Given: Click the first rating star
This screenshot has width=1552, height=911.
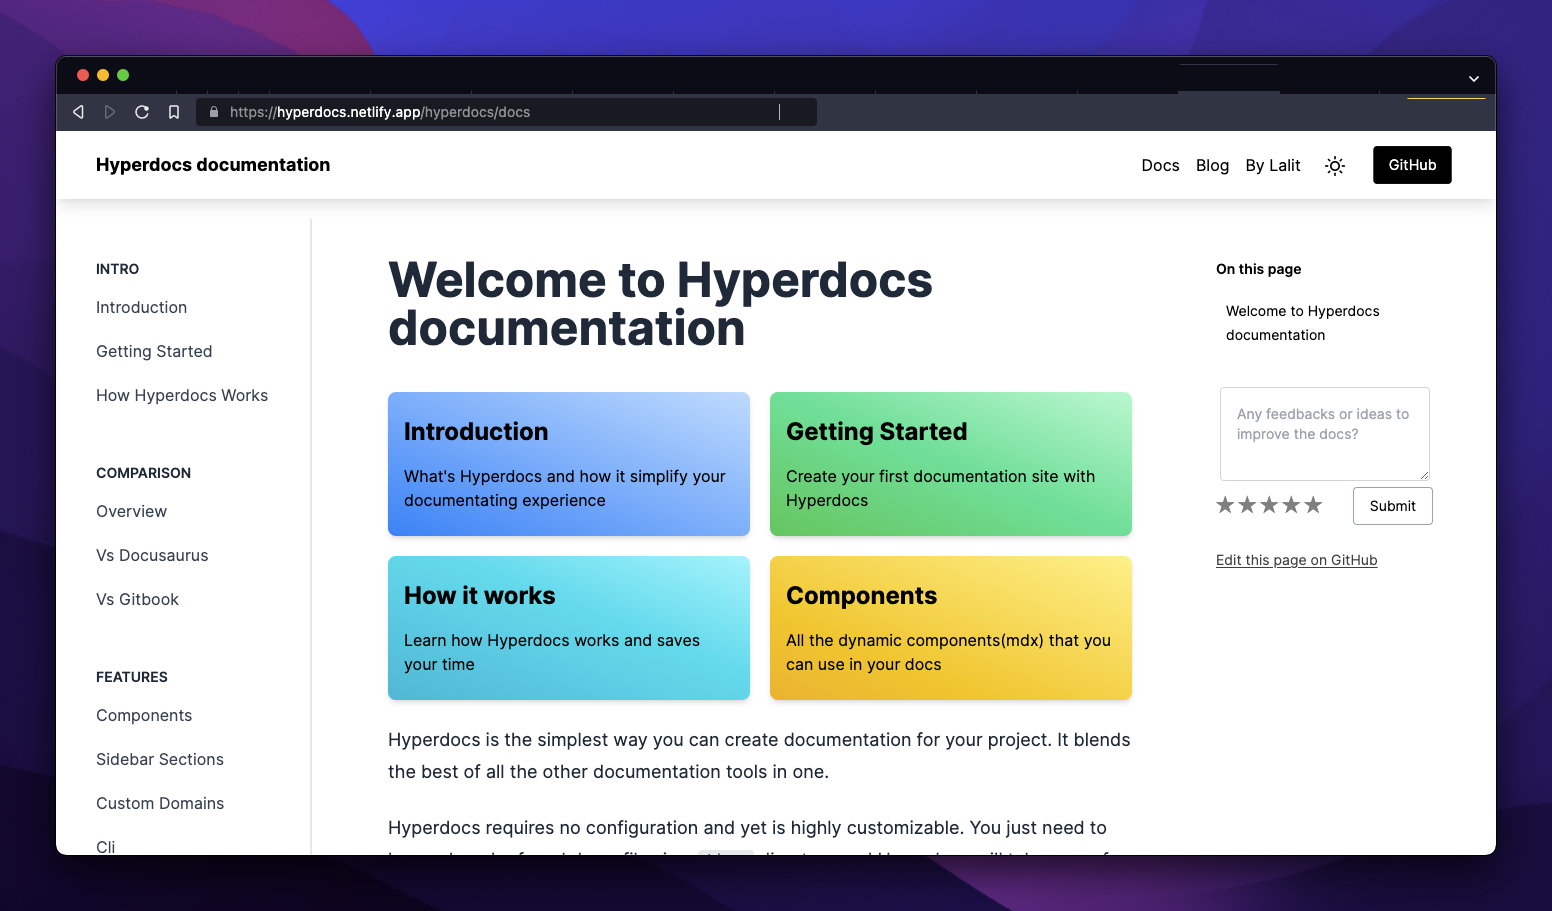Looking at the screenshot, I should point(1225,505).
